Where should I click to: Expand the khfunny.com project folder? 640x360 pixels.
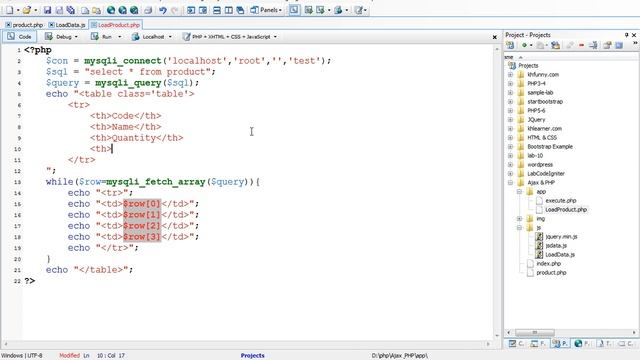pyautogui.click(x=510, y=75)
